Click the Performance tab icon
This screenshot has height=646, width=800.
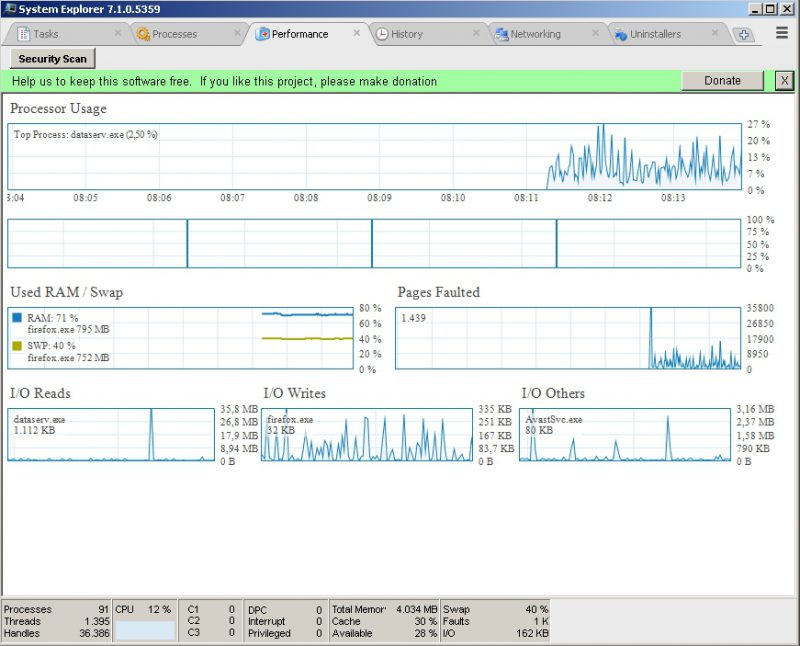tap(262, 34)
